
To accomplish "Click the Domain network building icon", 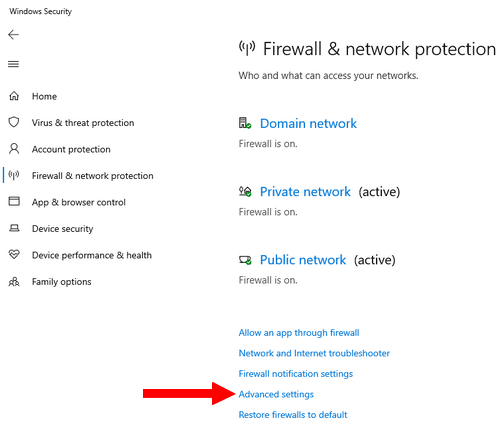I will point(245,123).
